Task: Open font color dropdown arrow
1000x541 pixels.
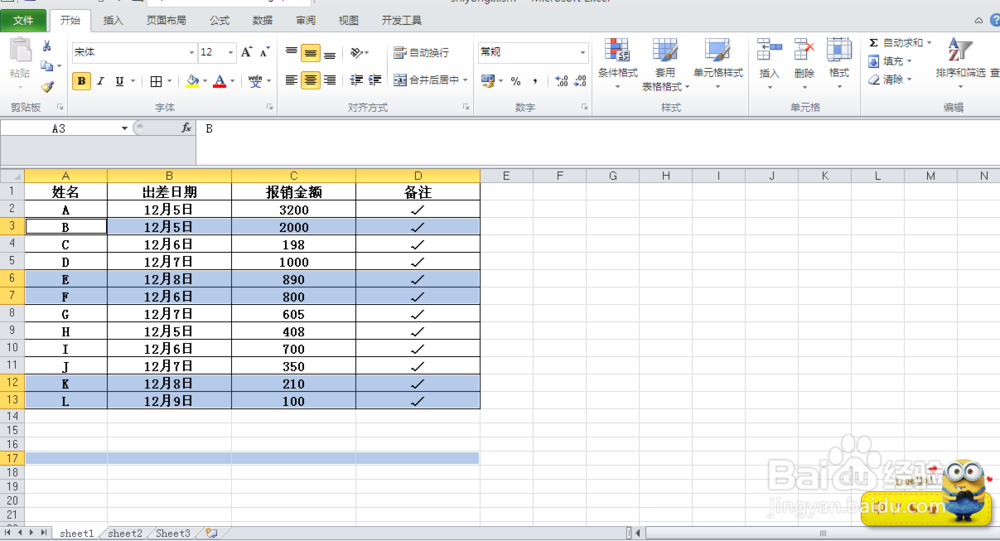Action: (232, 81)
